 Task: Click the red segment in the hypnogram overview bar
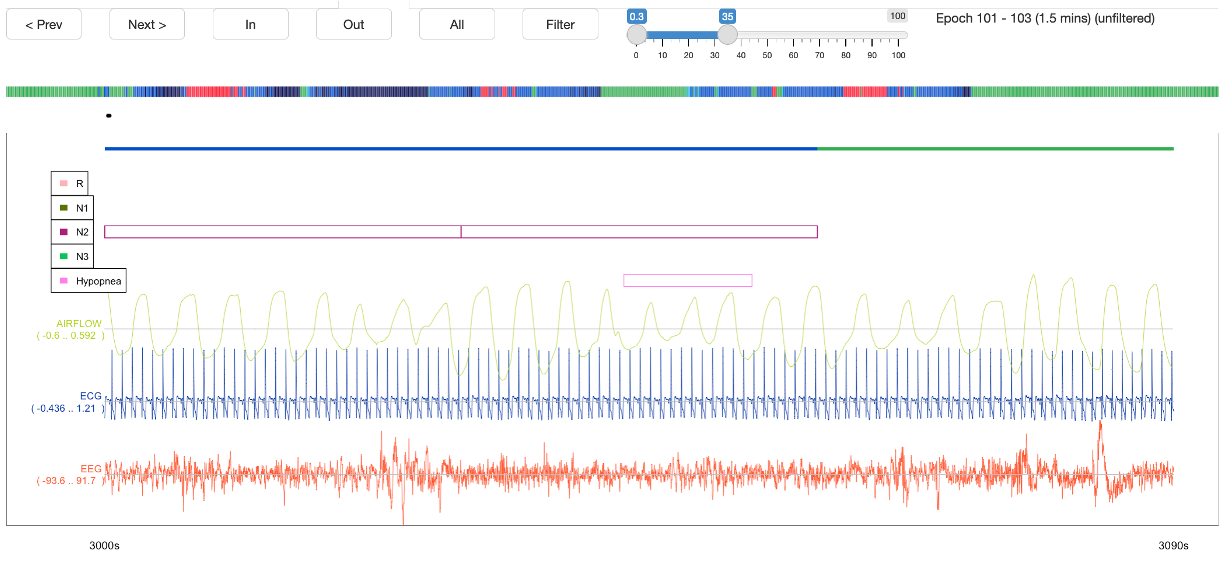click(208, 92)
